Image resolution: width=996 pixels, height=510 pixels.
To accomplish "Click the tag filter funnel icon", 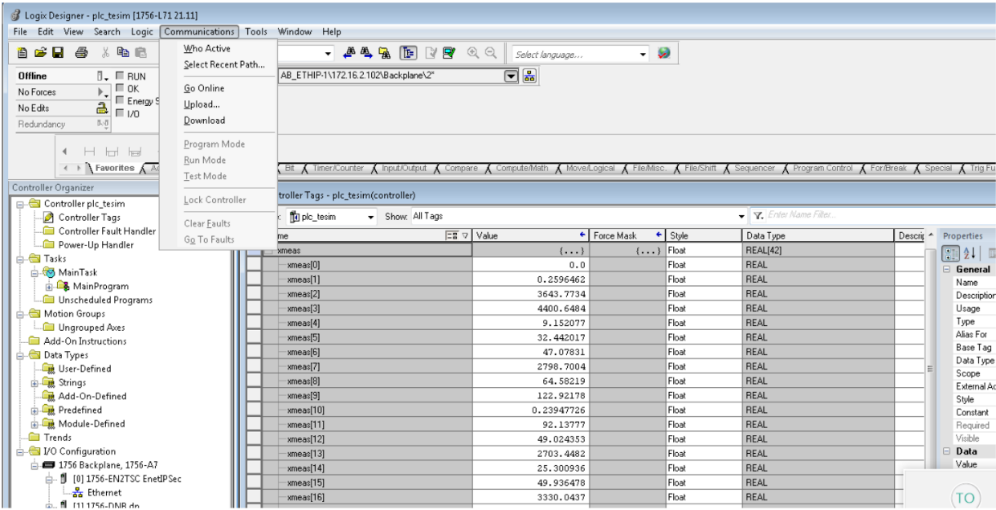I will coord(758,216).
